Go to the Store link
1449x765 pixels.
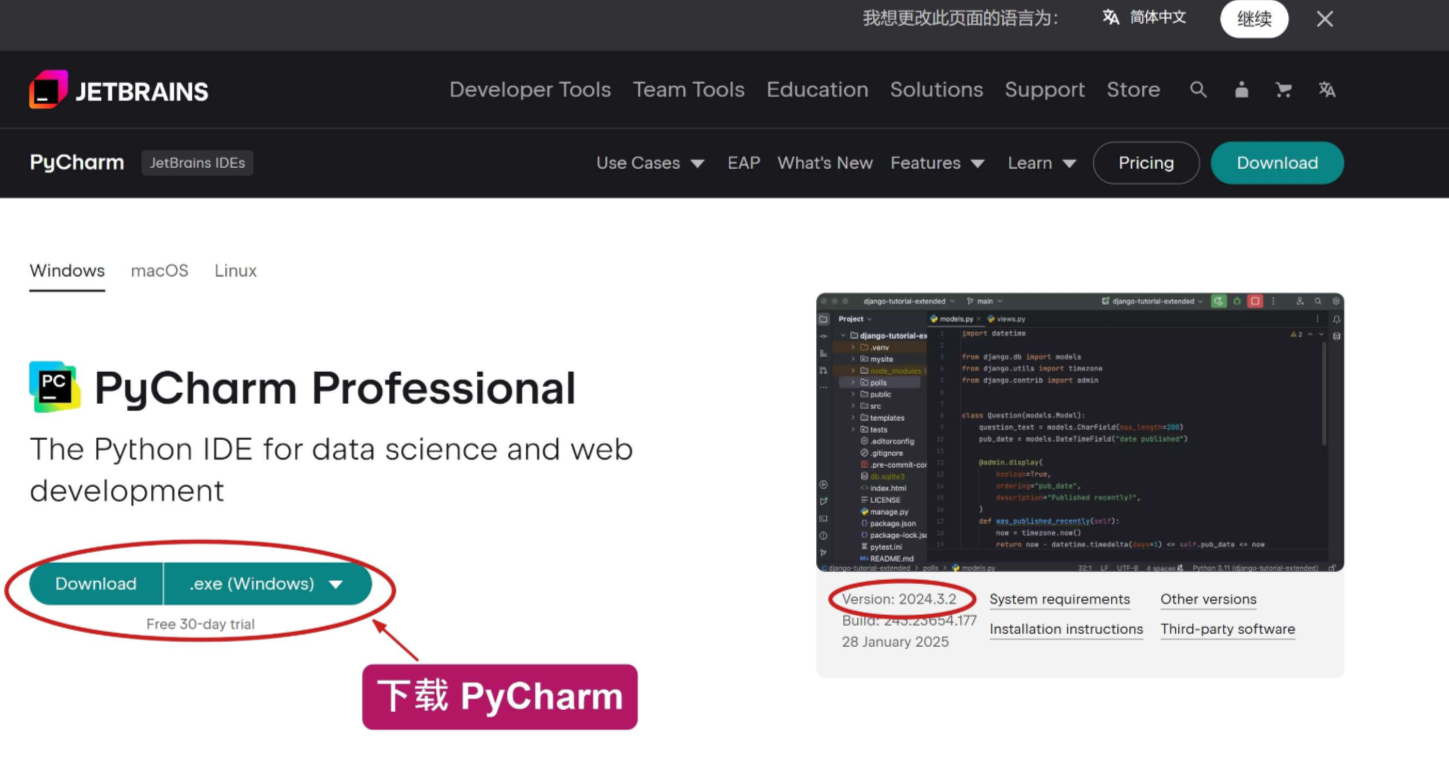pos(1133,90)
